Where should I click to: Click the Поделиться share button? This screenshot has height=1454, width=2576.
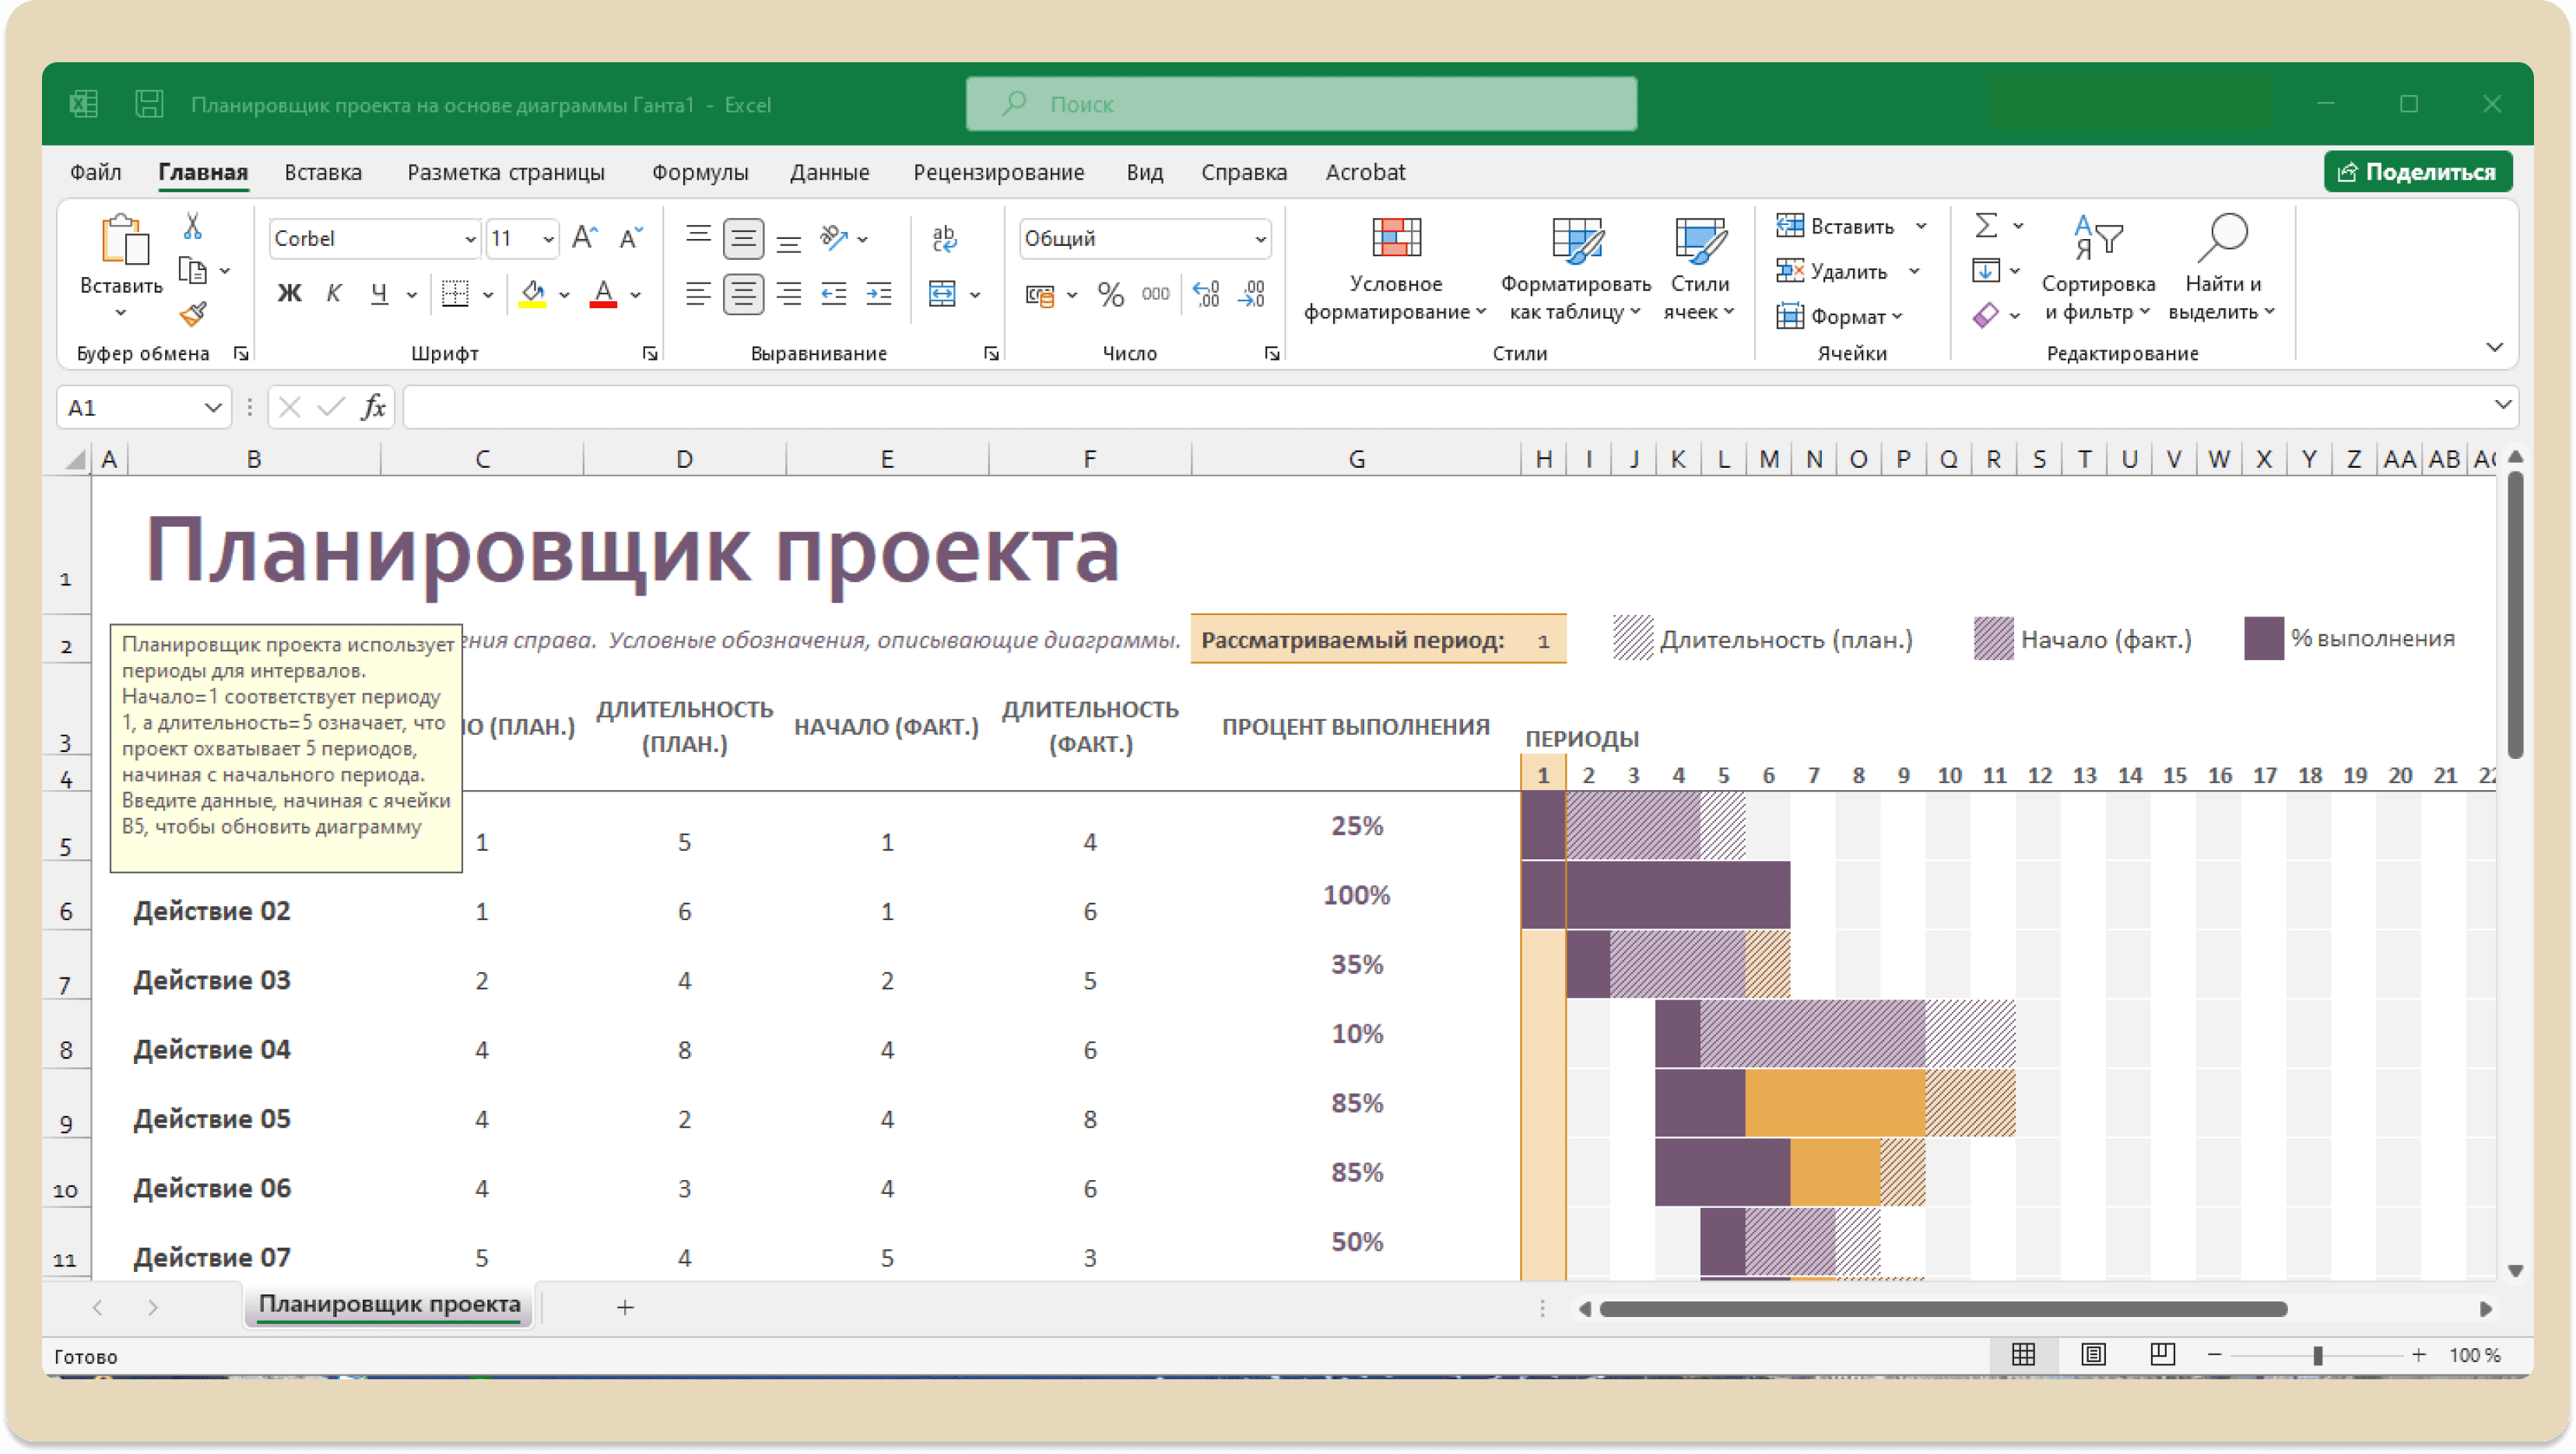coord(2417,172)
